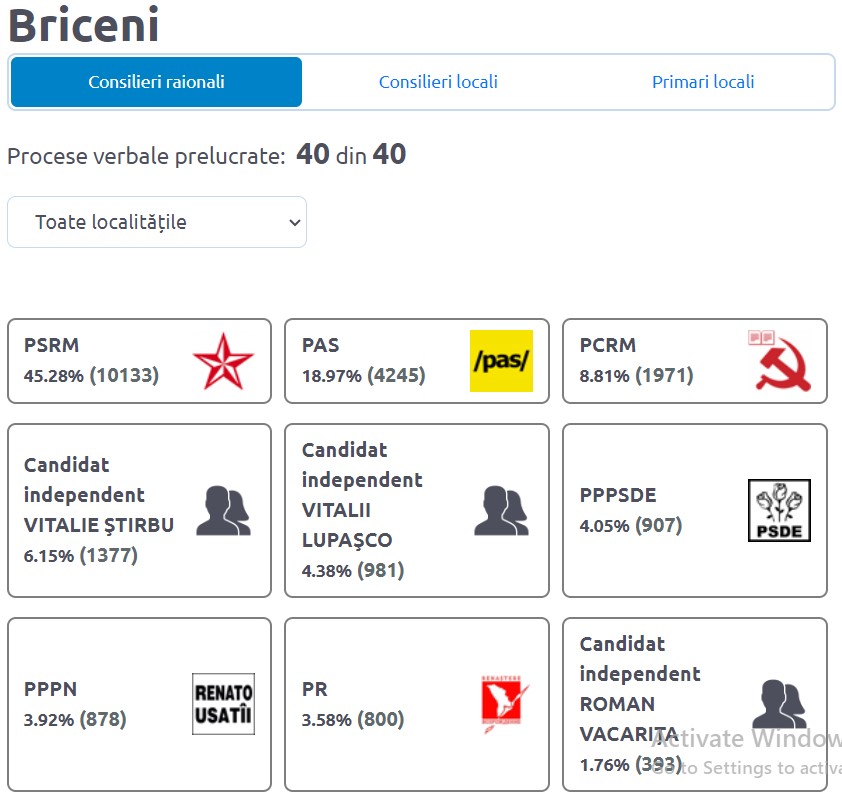This screenshot has height=802, width=842.
Task: Click the silhouette icon for Vitalii Lupașco
Action: tap(501, 511)
